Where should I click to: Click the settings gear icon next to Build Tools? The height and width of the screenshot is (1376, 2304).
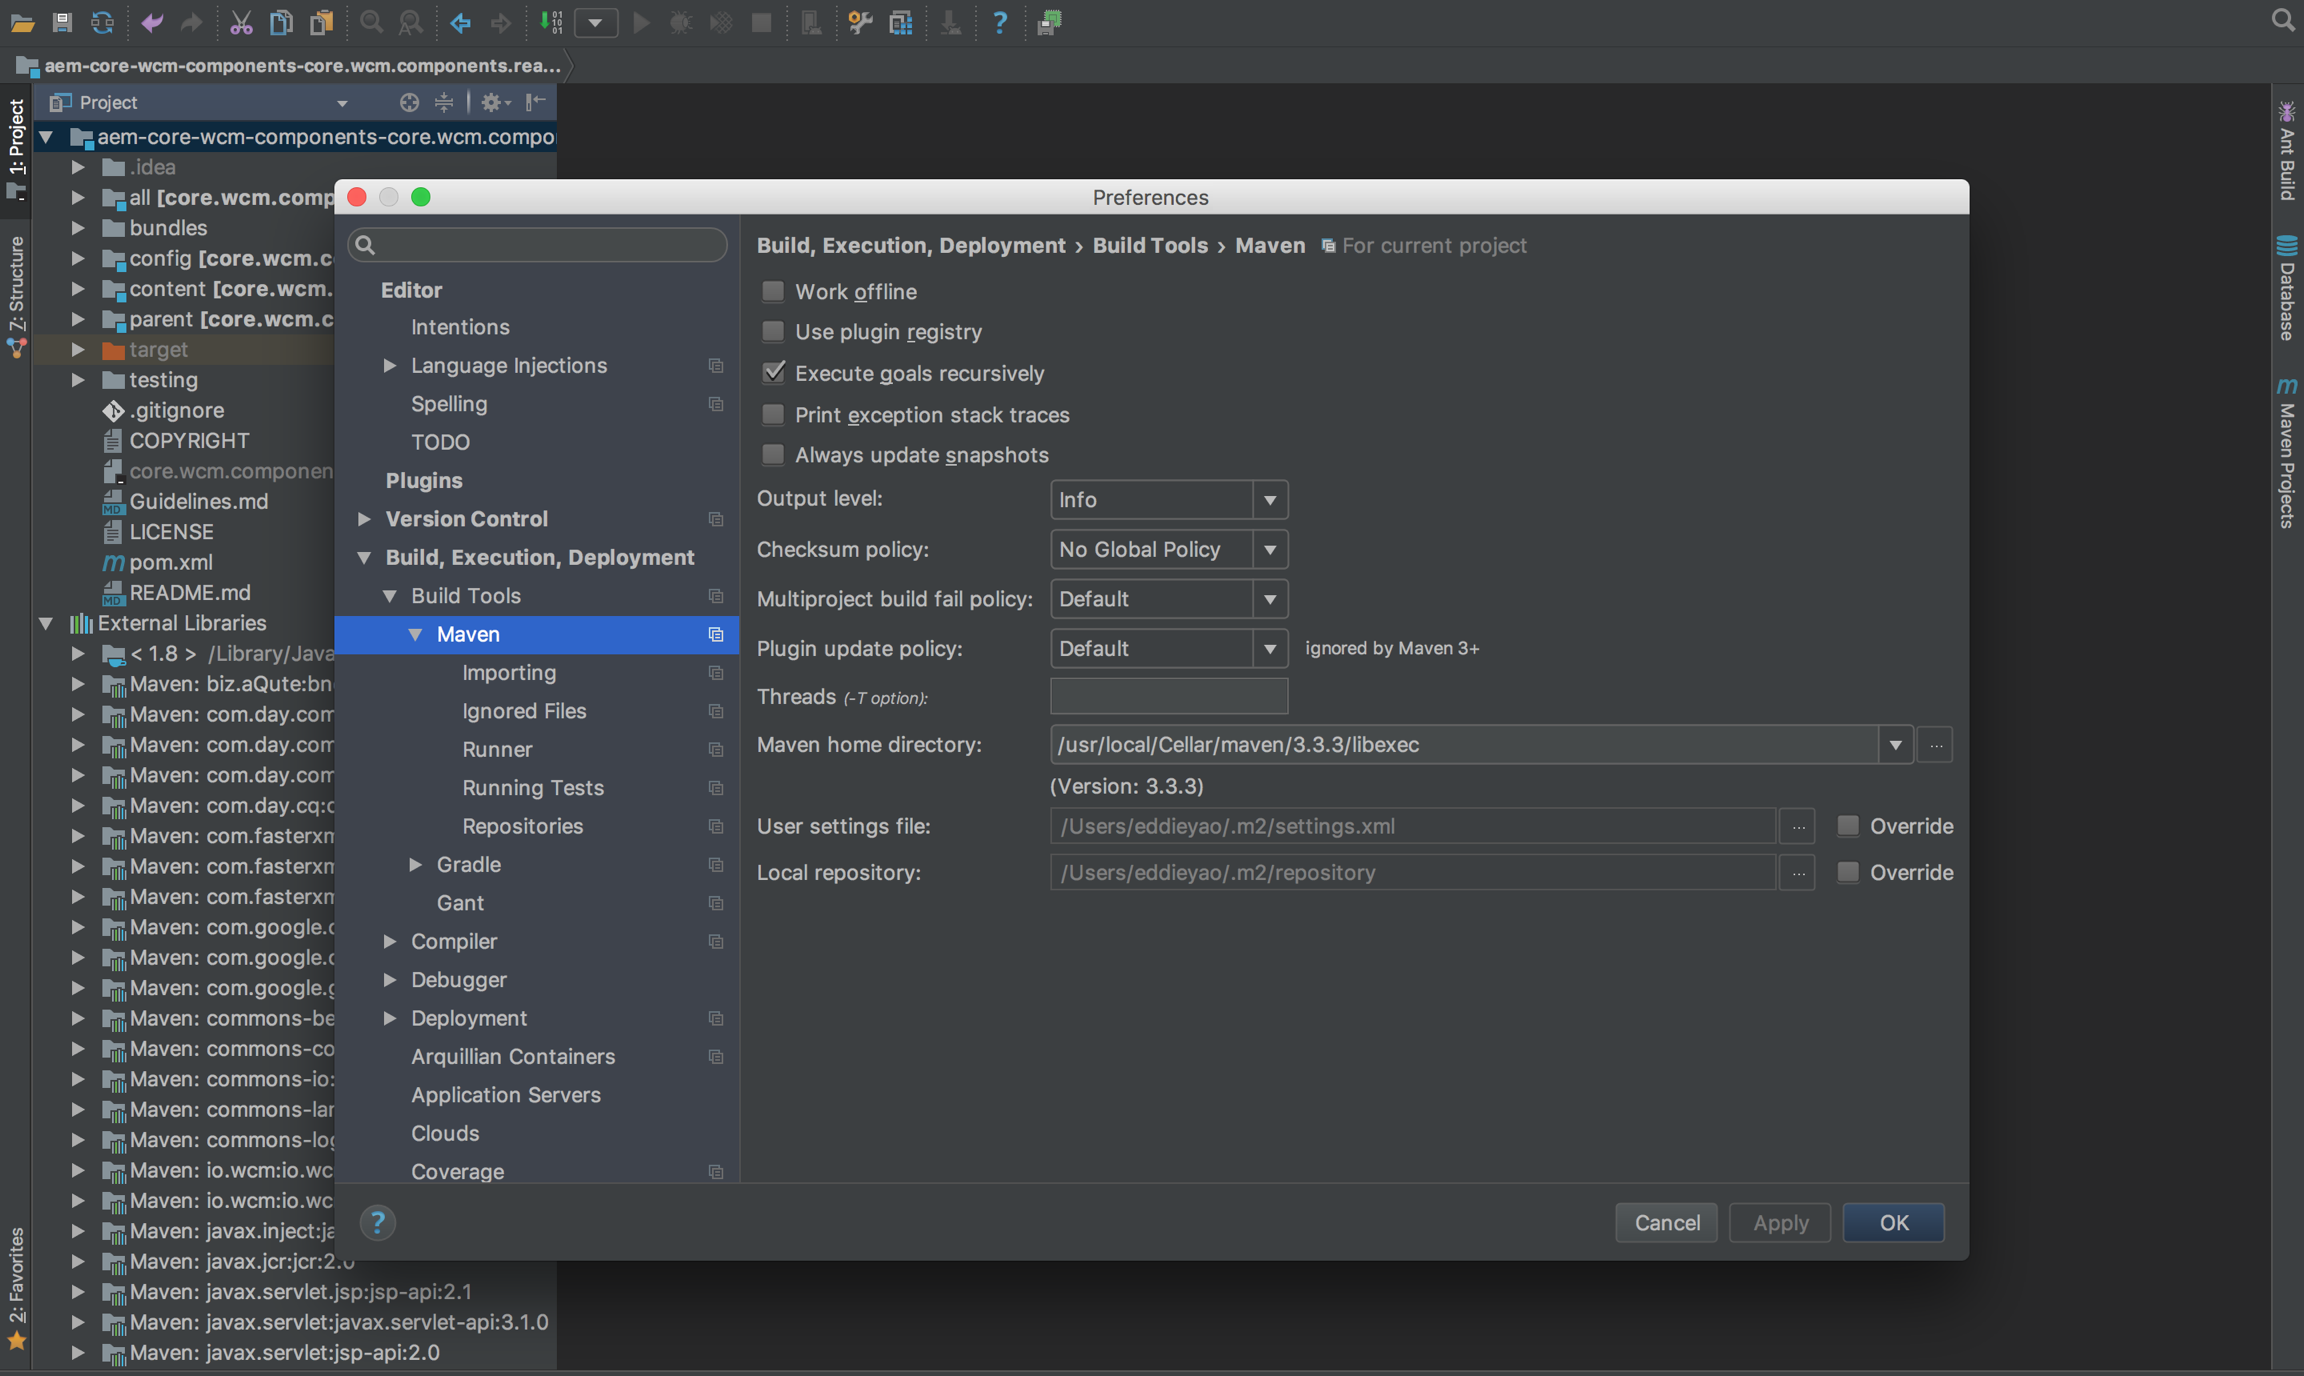(714, 596)
